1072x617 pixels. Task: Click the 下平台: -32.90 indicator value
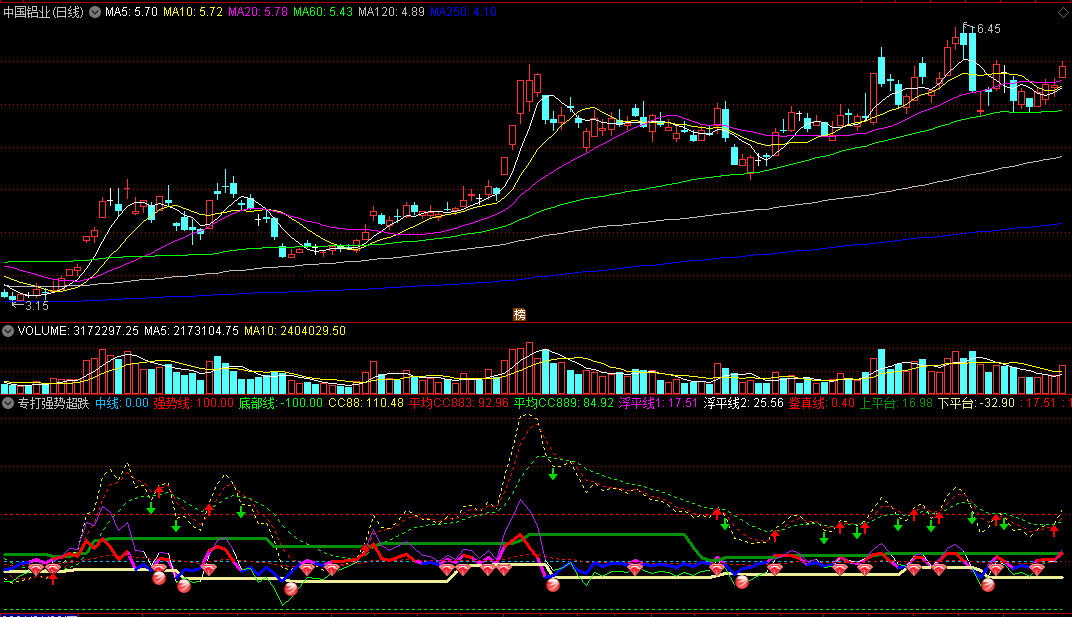976,404
